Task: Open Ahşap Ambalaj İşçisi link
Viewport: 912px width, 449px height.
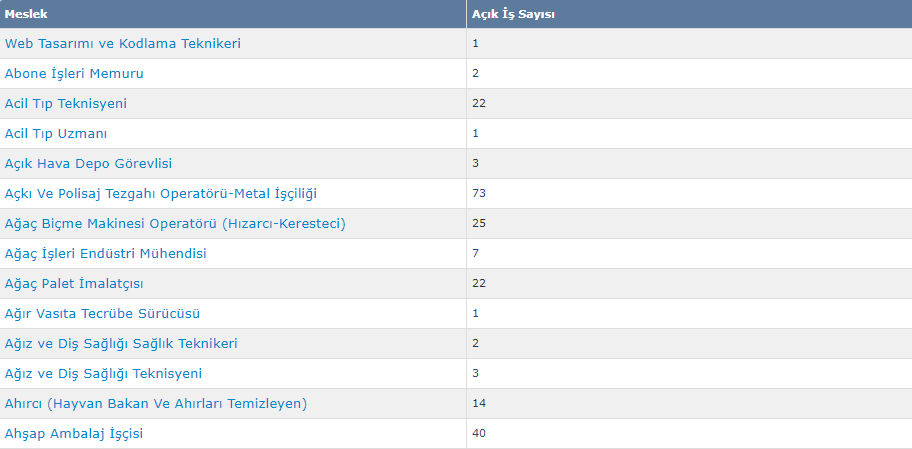Action: coord(74,434)
